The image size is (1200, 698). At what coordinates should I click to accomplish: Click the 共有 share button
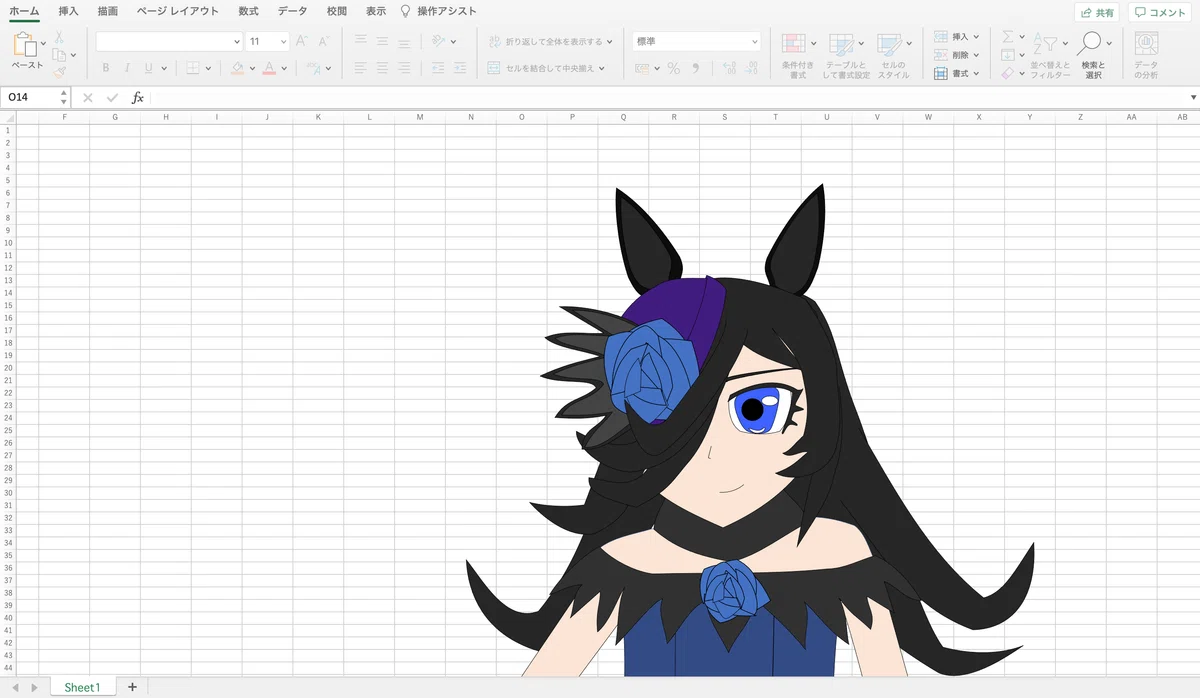tap(1097, 12)
